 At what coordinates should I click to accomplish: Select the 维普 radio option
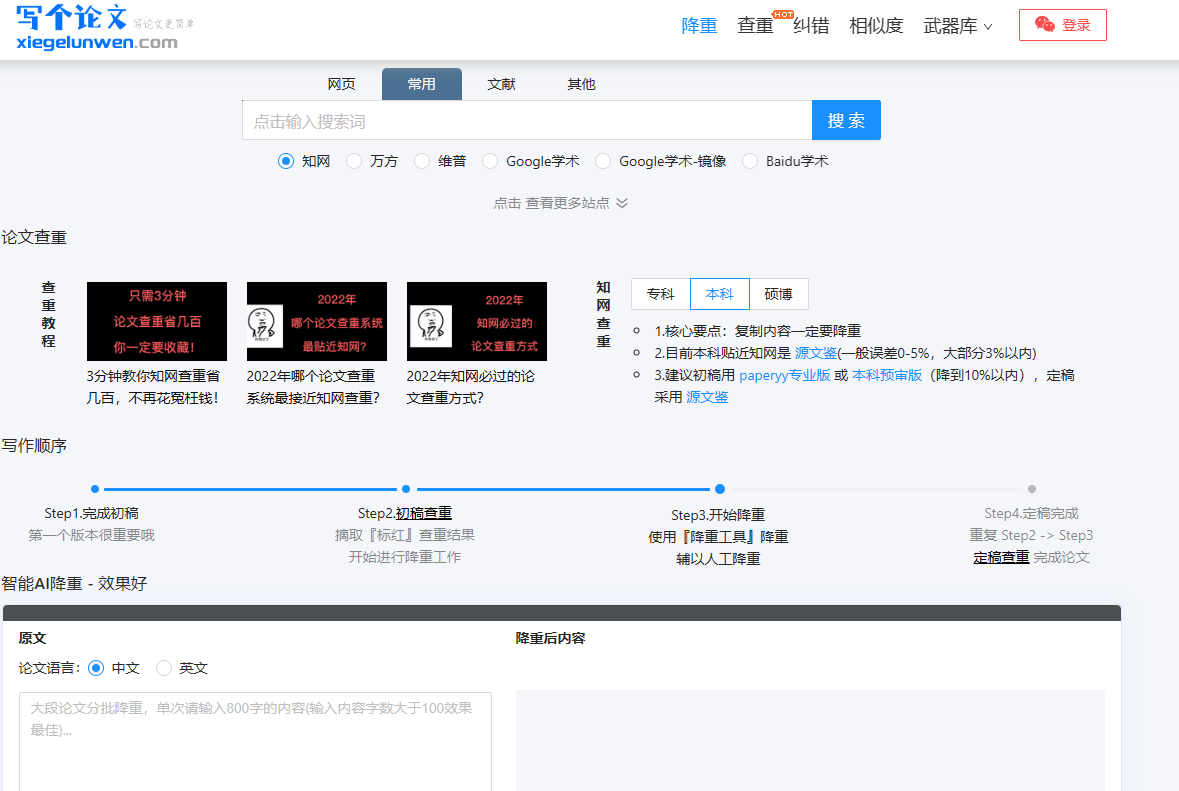pyautogui.click(x=422, y=161)
